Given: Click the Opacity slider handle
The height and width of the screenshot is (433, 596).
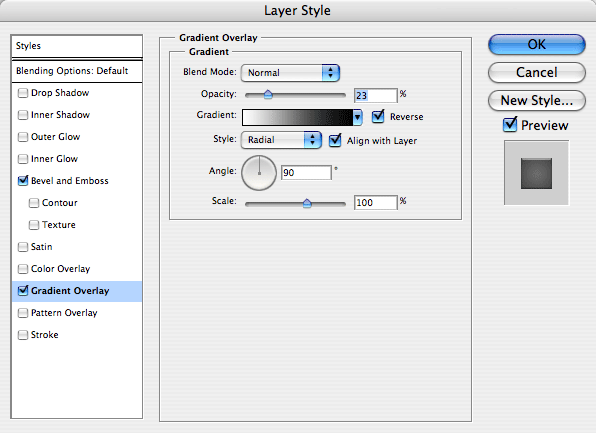Looking at the screenshot, I should coord(268,94).
